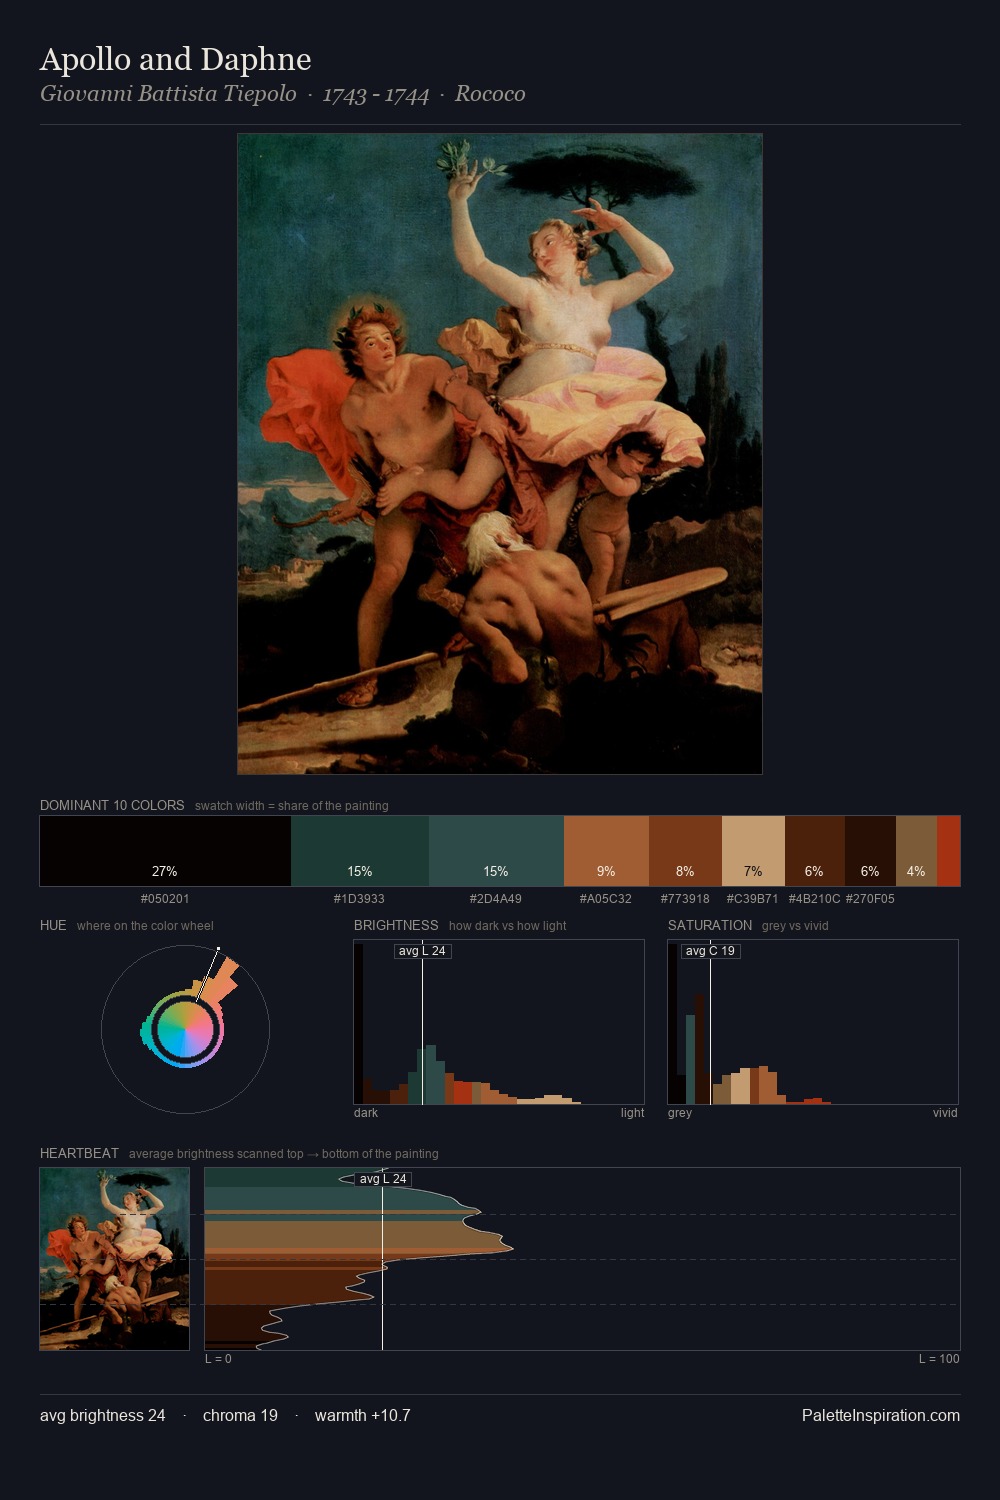Select the dark green #1D3933 swatch
The width and height of the screenshot is (1000, 1500).
point(360,851)
